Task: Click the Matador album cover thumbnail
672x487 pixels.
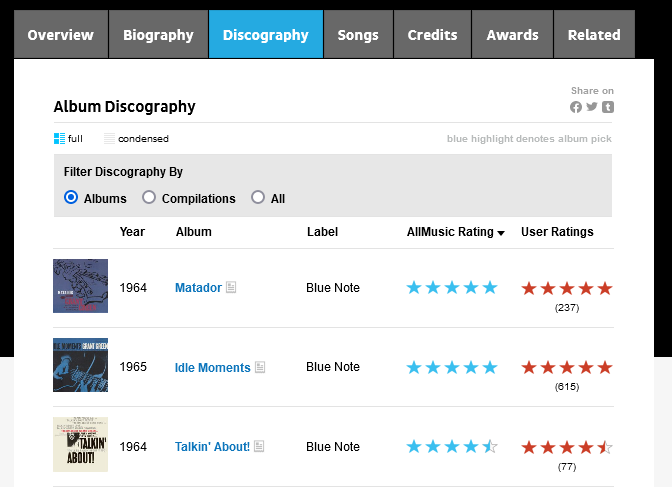Action: 80,286
